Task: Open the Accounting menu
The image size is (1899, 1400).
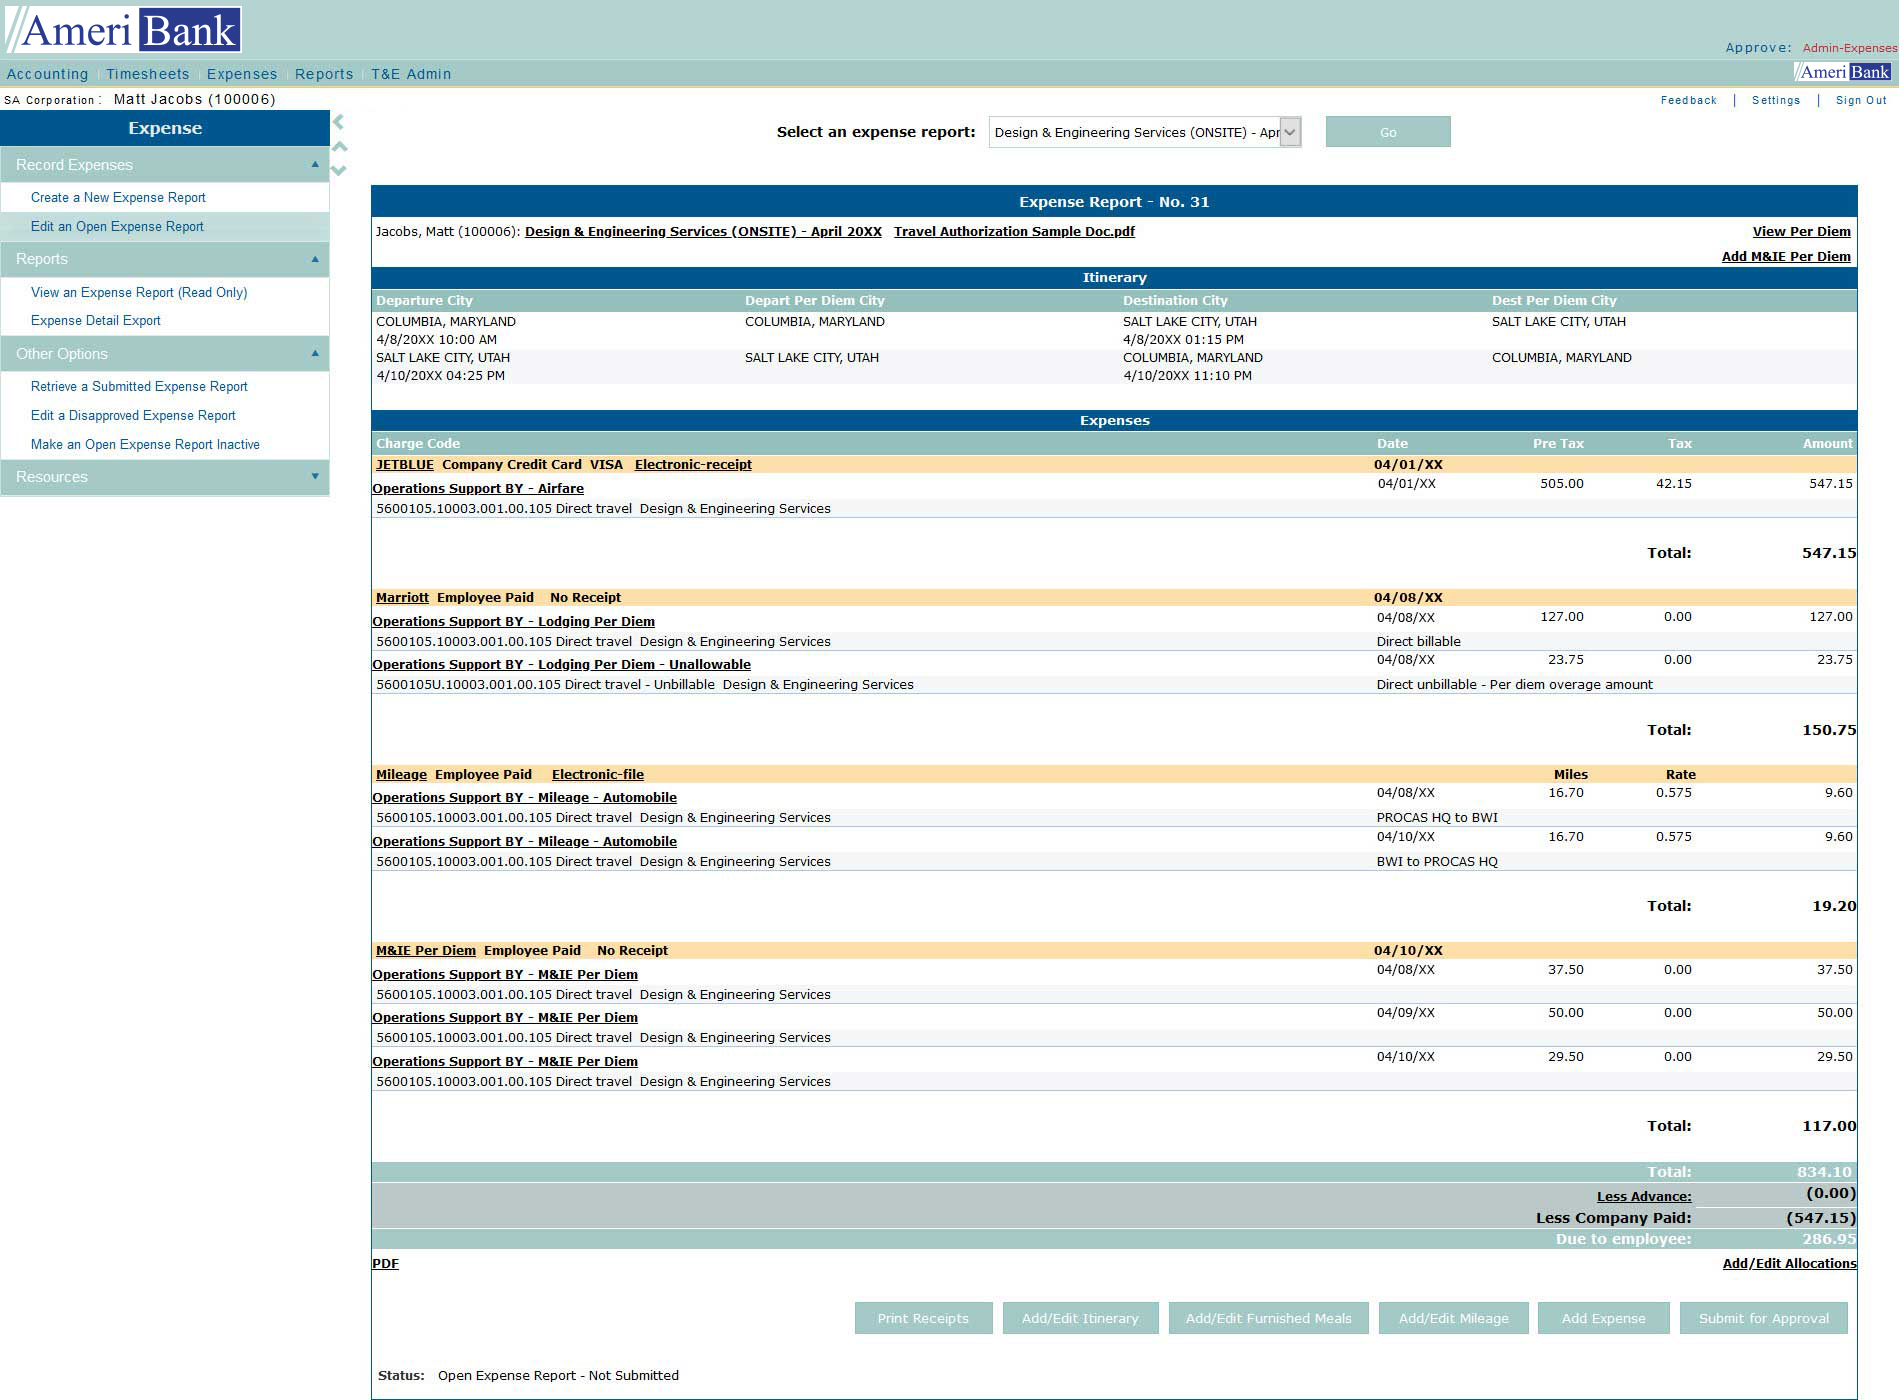Action: [x=47, y=74]
